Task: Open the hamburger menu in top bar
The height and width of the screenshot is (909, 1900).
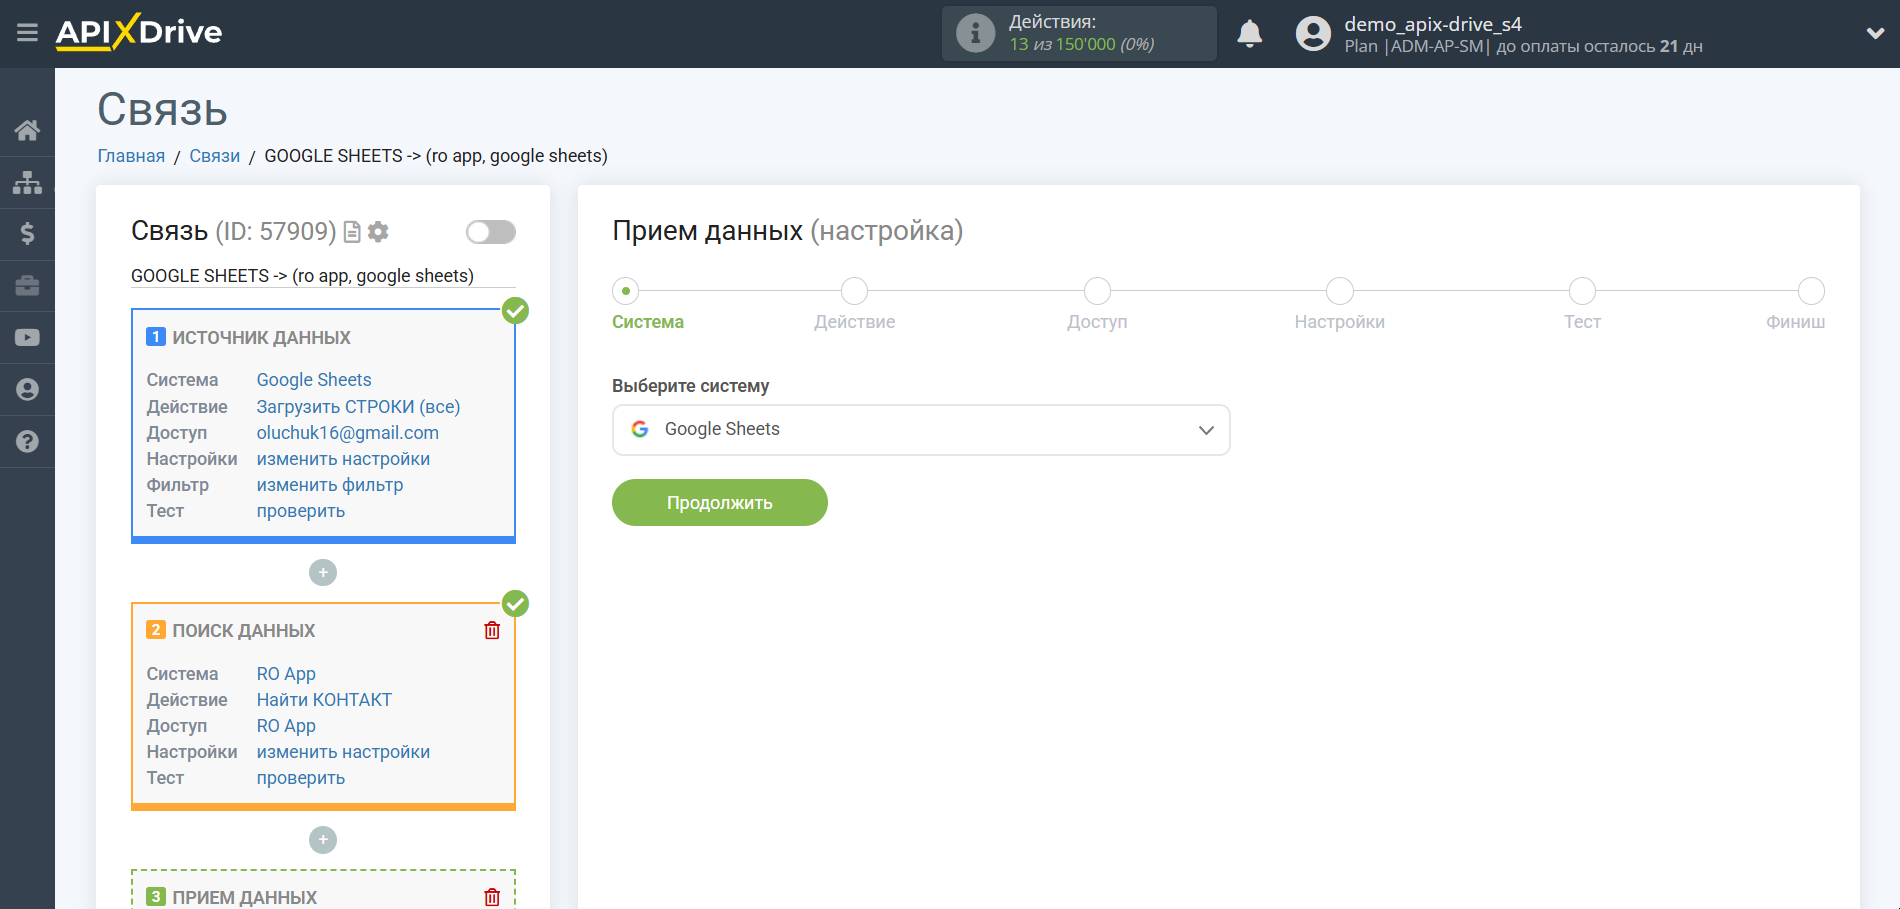Action: (27, 33)
